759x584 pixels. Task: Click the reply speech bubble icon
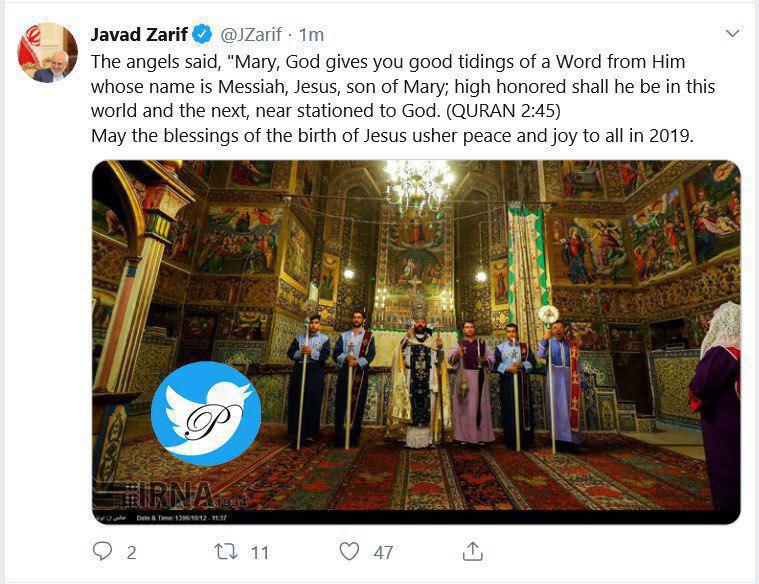coord(102,551)
